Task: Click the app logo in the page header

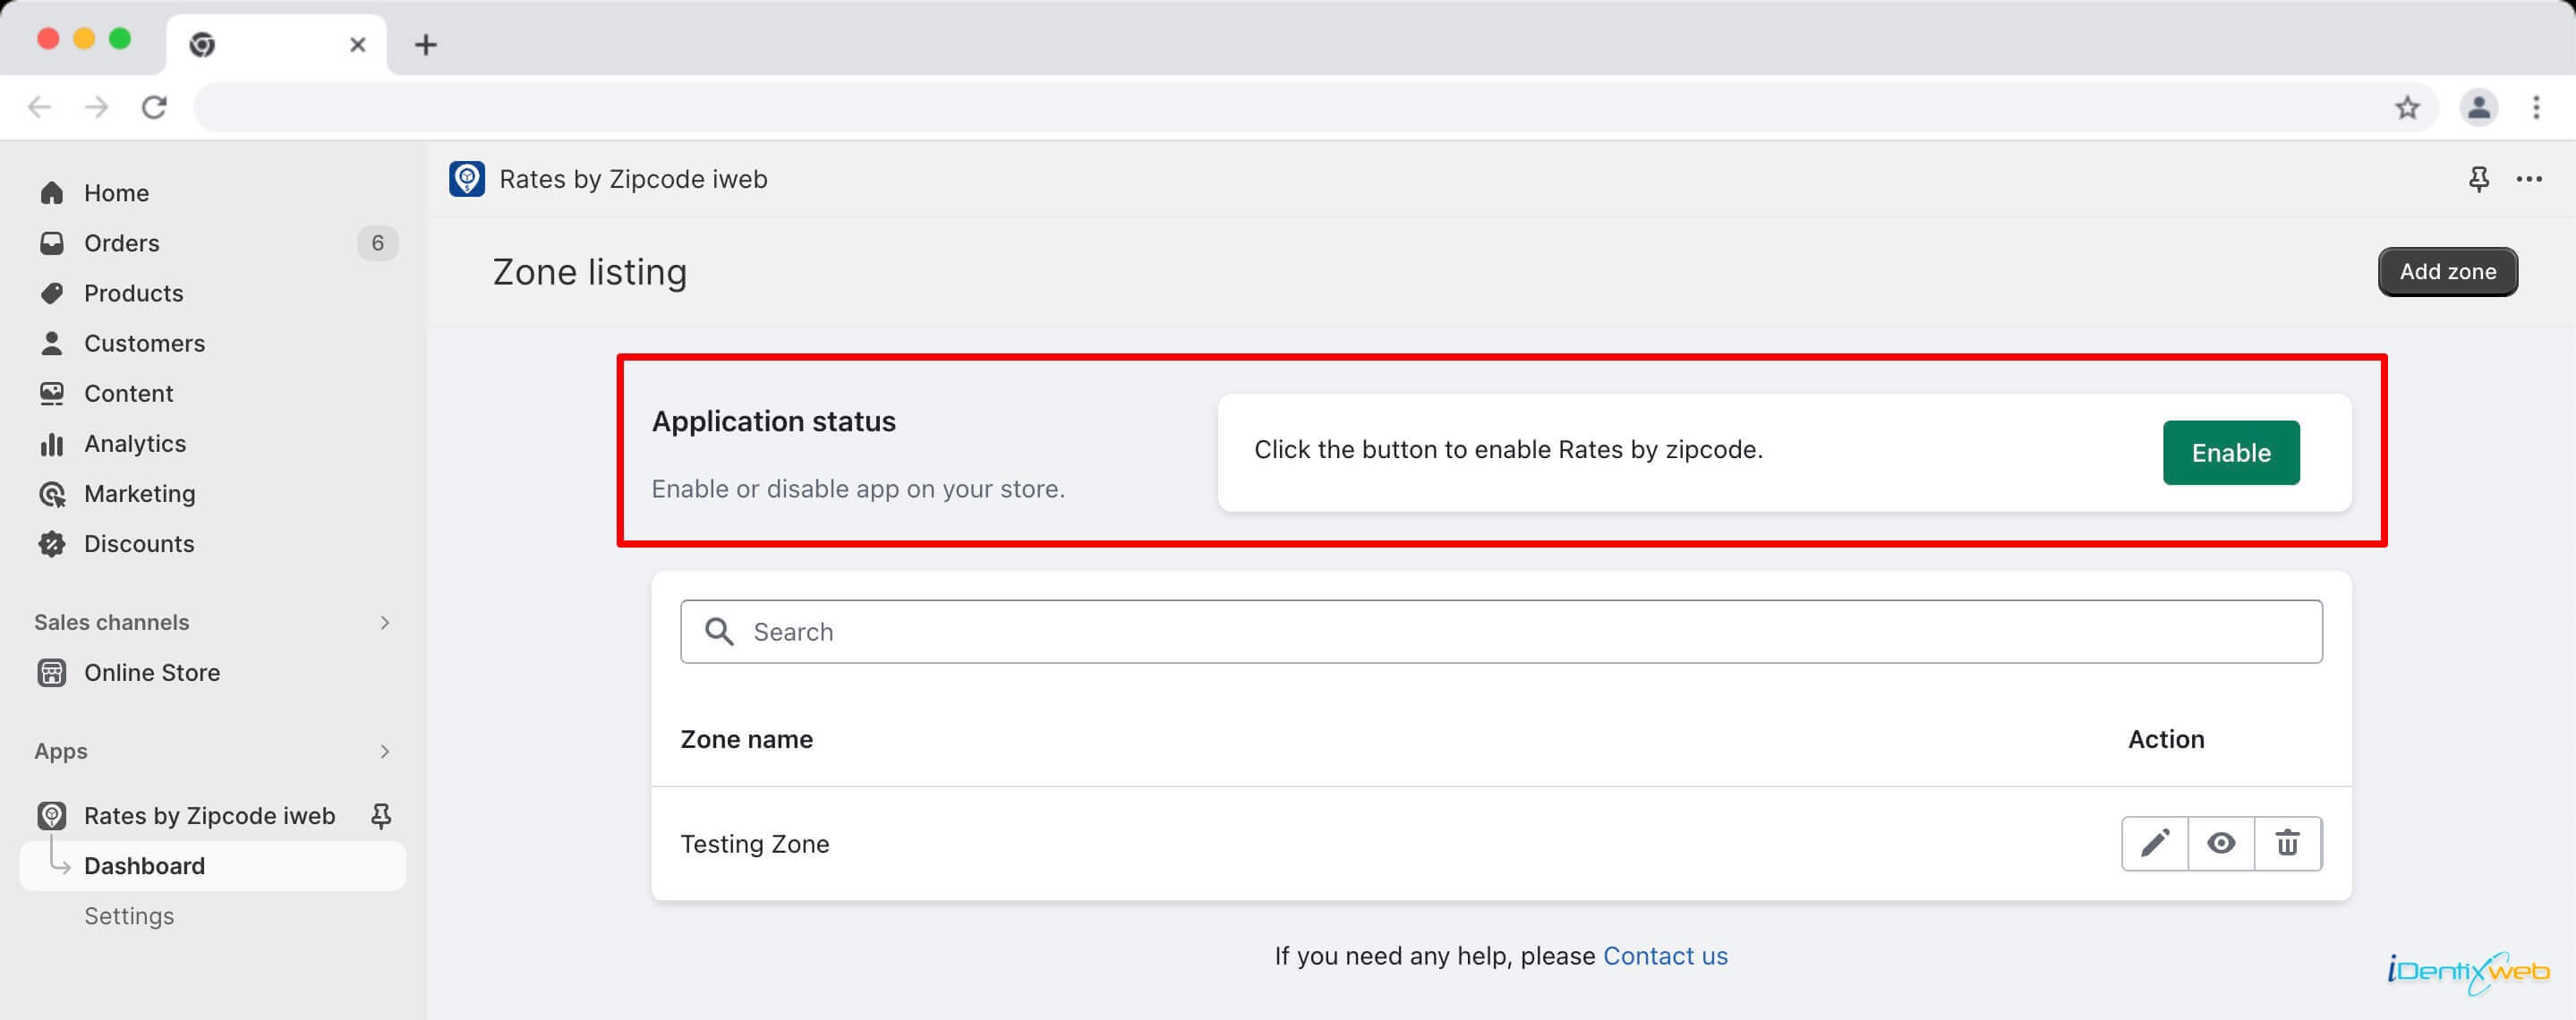Action: coord(467,179)
